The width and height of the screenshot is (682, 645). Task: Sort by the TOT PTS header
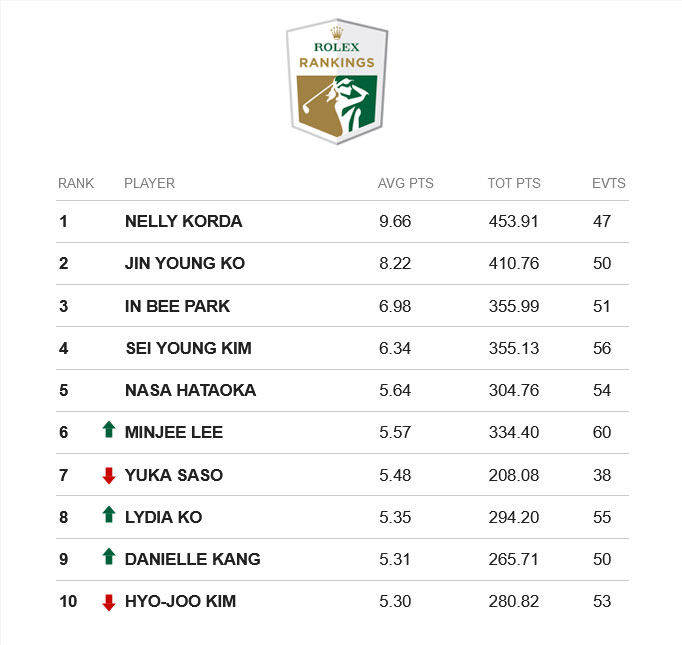(514, 183)
